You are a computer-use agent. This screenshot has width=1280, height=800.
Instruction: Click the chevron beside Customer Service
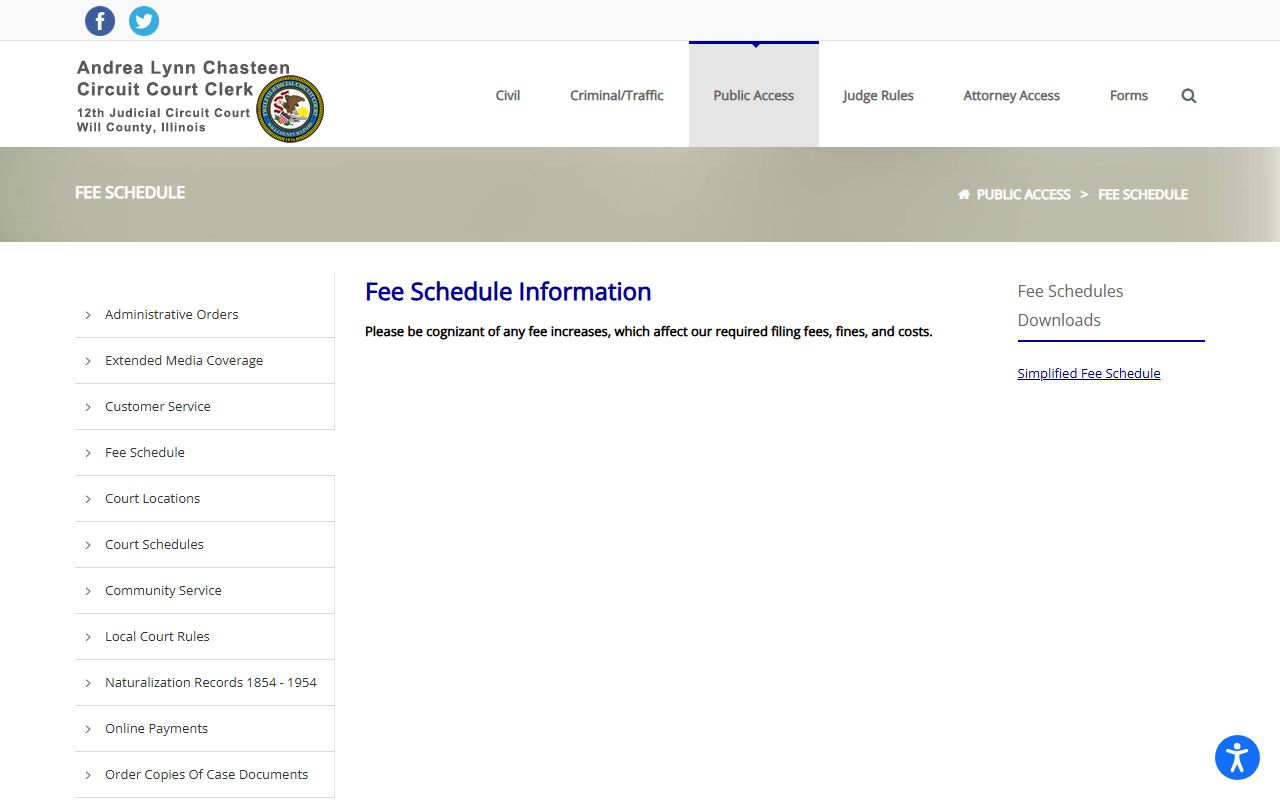coord(88,407)
